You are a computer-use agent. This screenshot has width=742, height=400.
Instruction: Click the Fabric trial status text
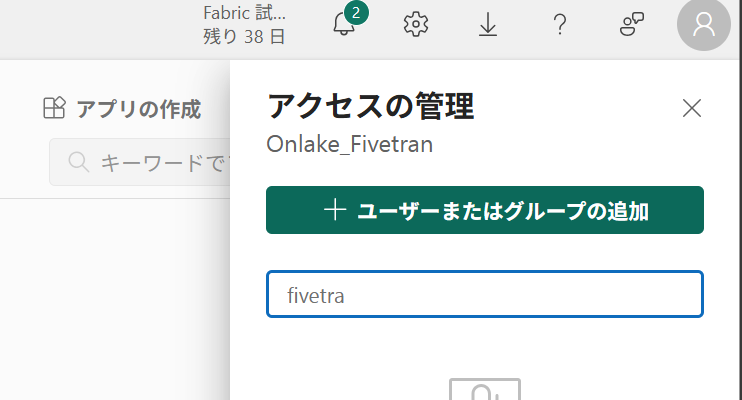click(x=244, y=13)
